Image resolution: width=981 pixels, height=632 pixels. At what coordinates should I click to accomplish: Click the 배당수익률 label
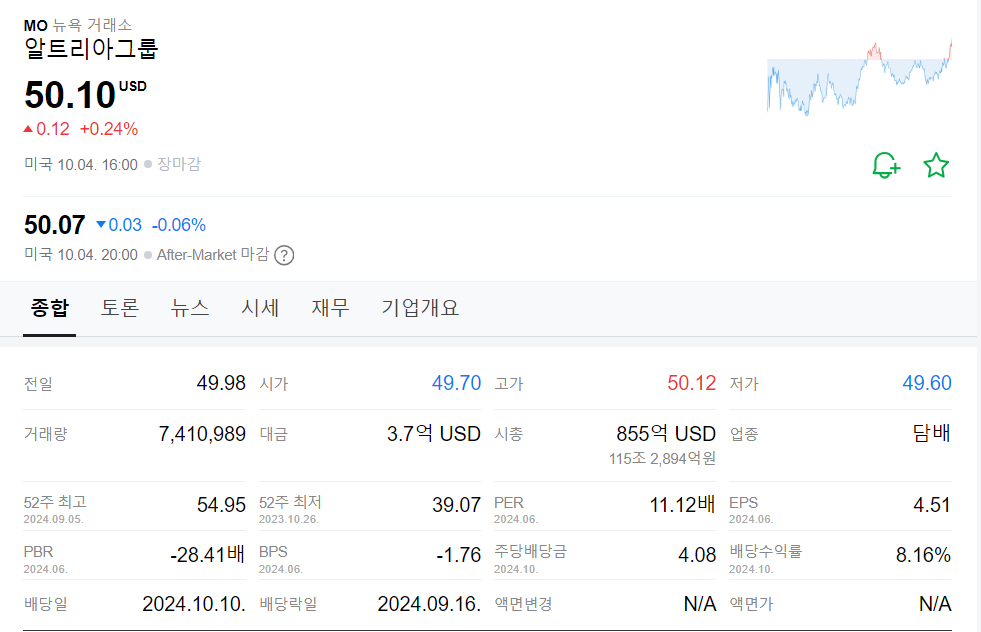coord(766,551)
